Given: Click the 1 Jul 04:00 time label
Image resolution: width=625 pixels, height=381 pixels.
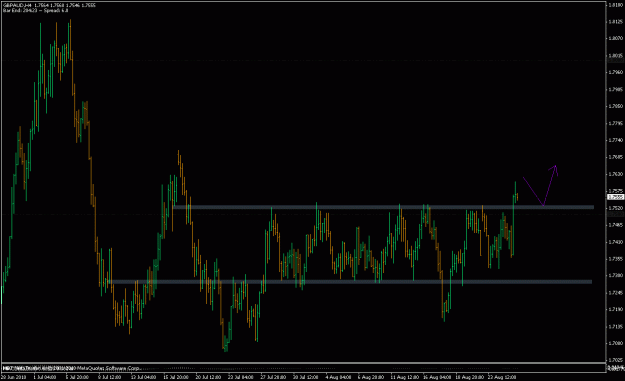Looking at the screenshot, I should [45, 377].
